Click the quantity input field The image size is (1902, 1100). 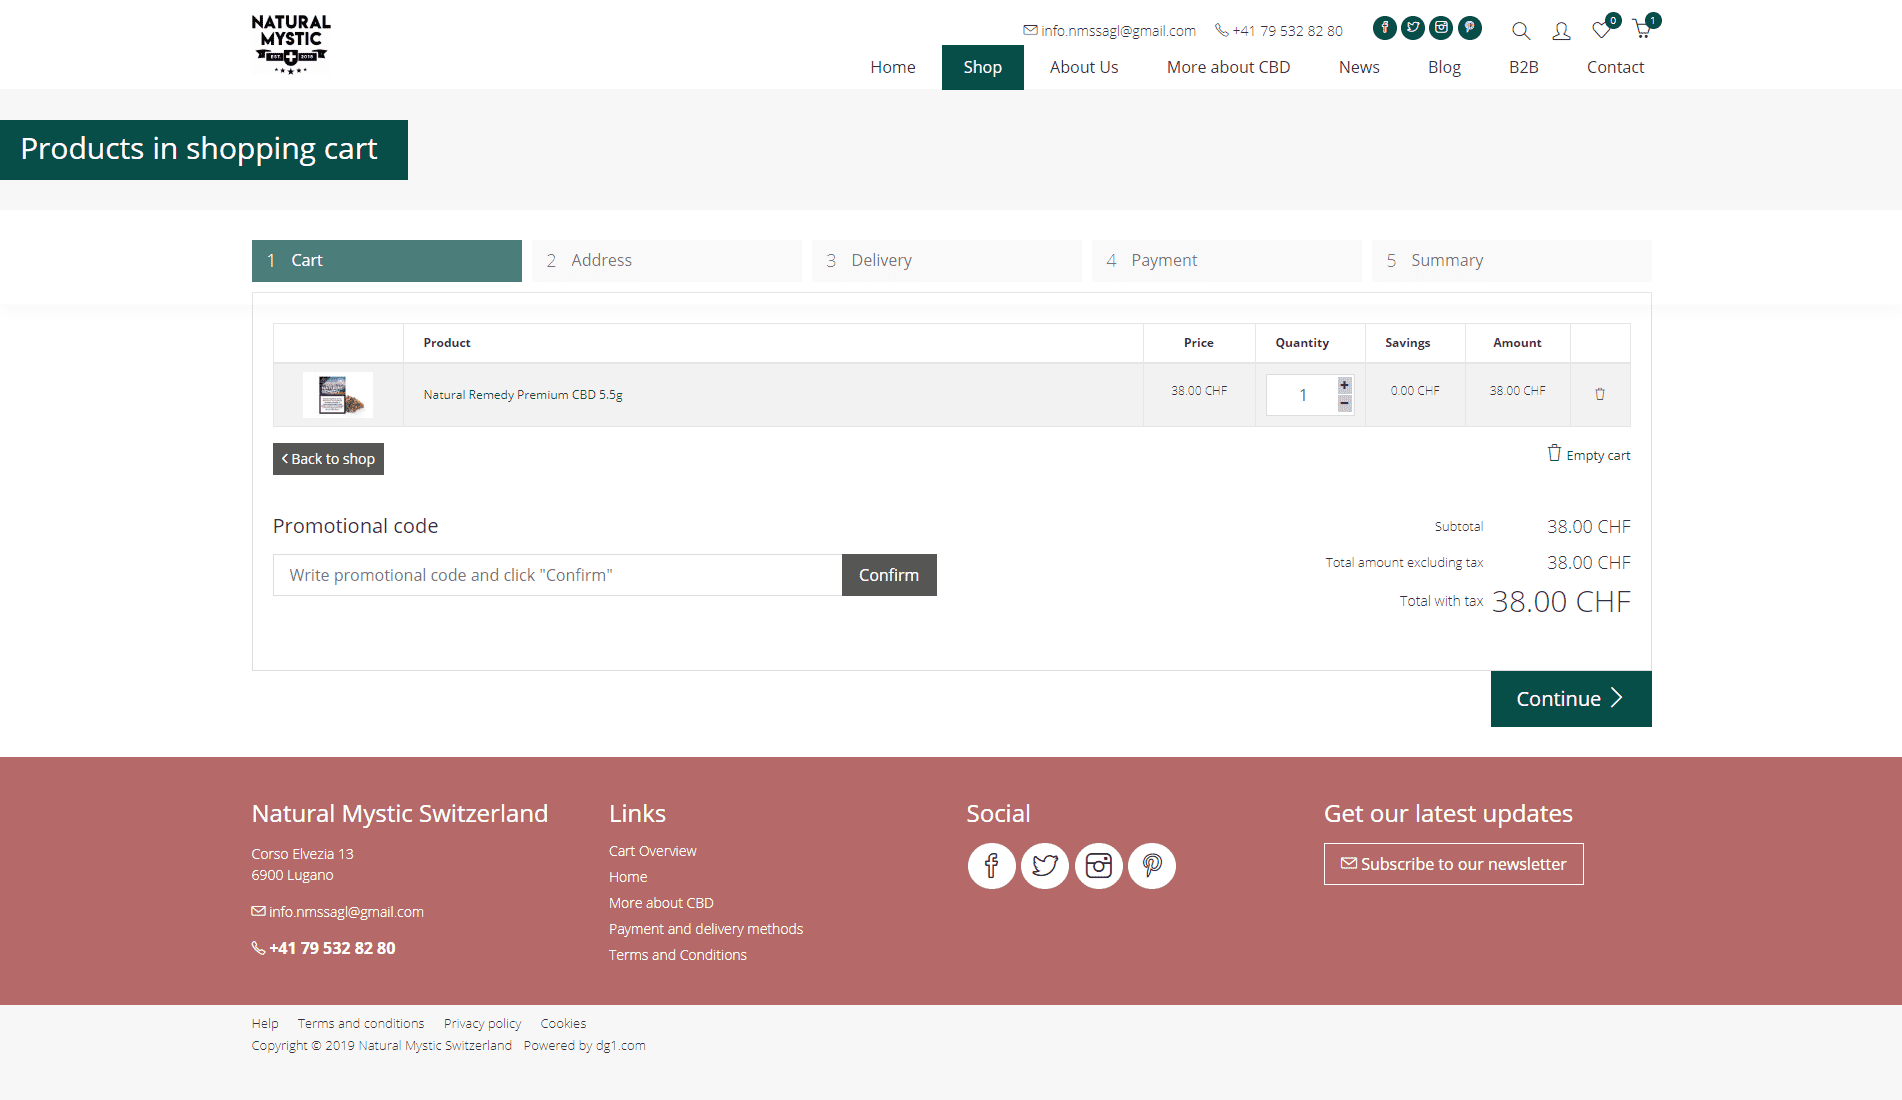pos(1302,395)
